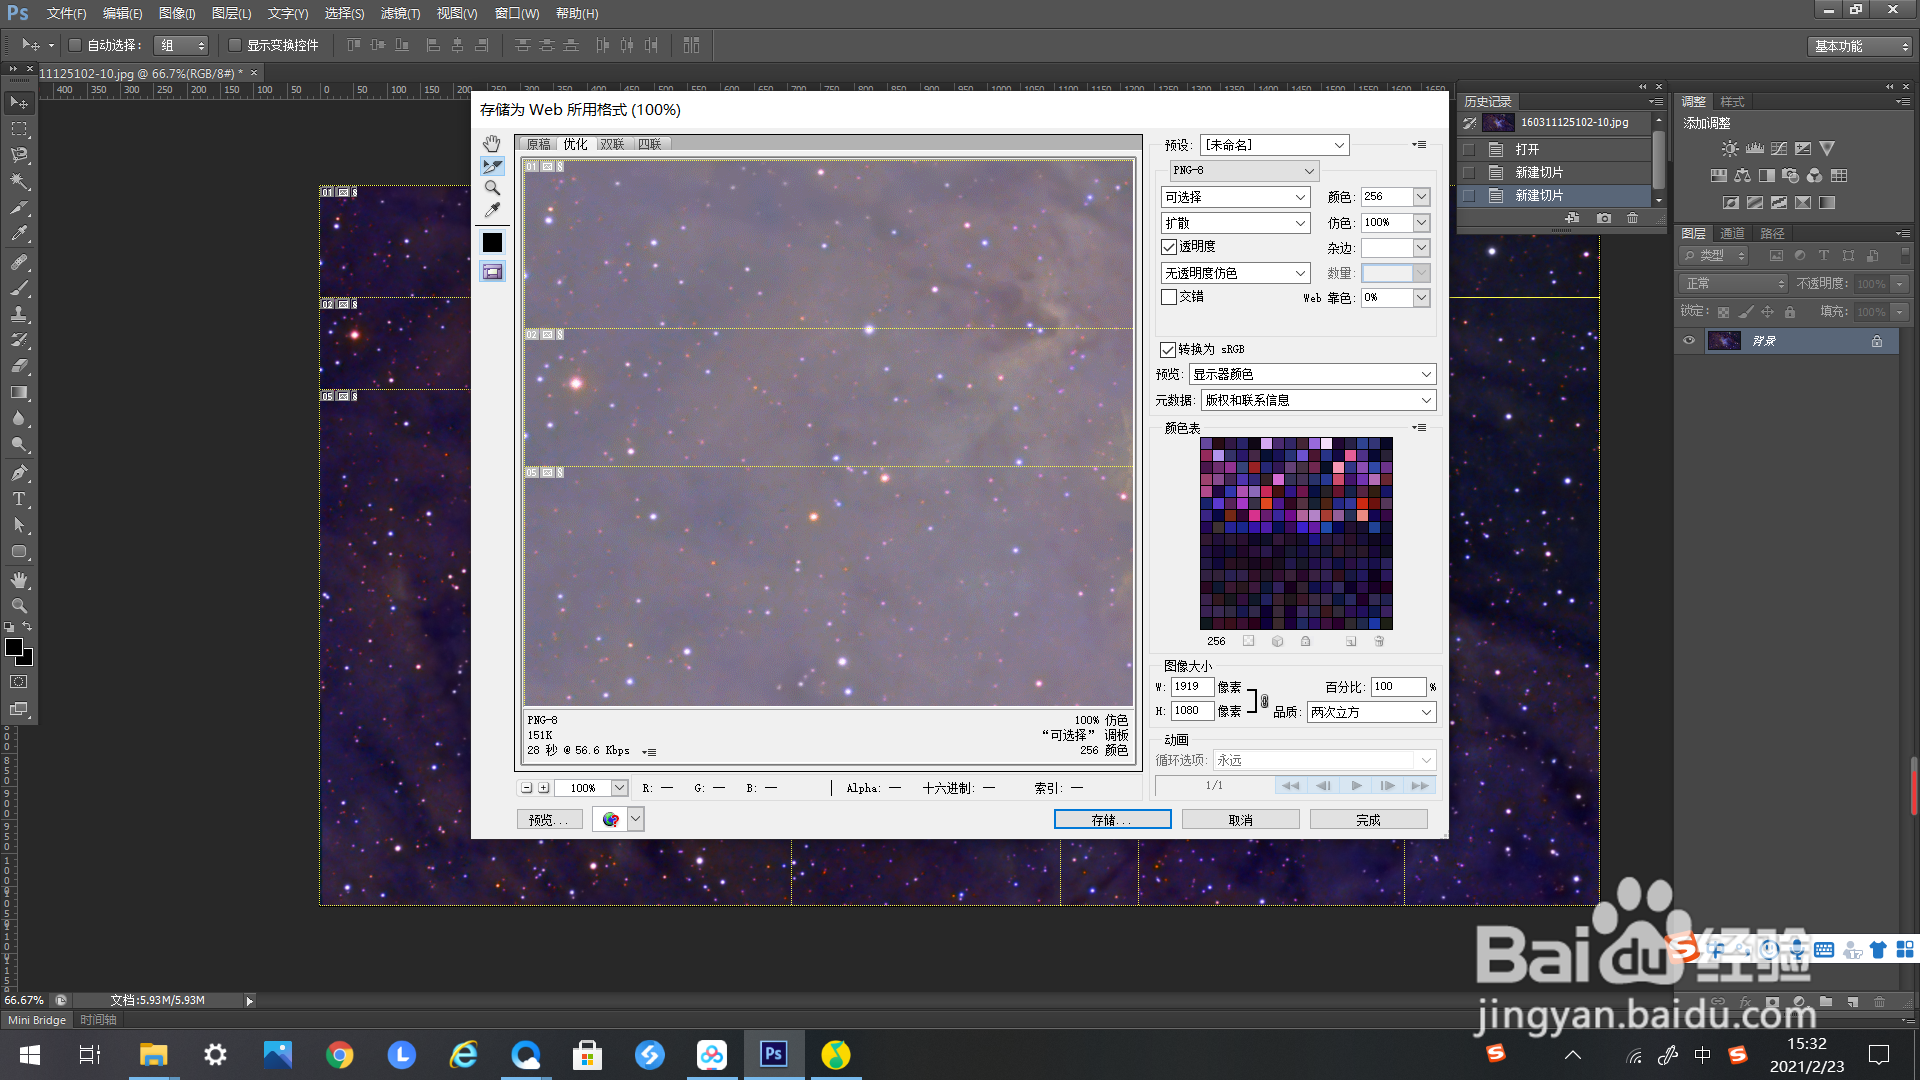Select the Eyedropper tool in dialog
This screenshot has height=1080, width=1920.
(x=491, y=210)
